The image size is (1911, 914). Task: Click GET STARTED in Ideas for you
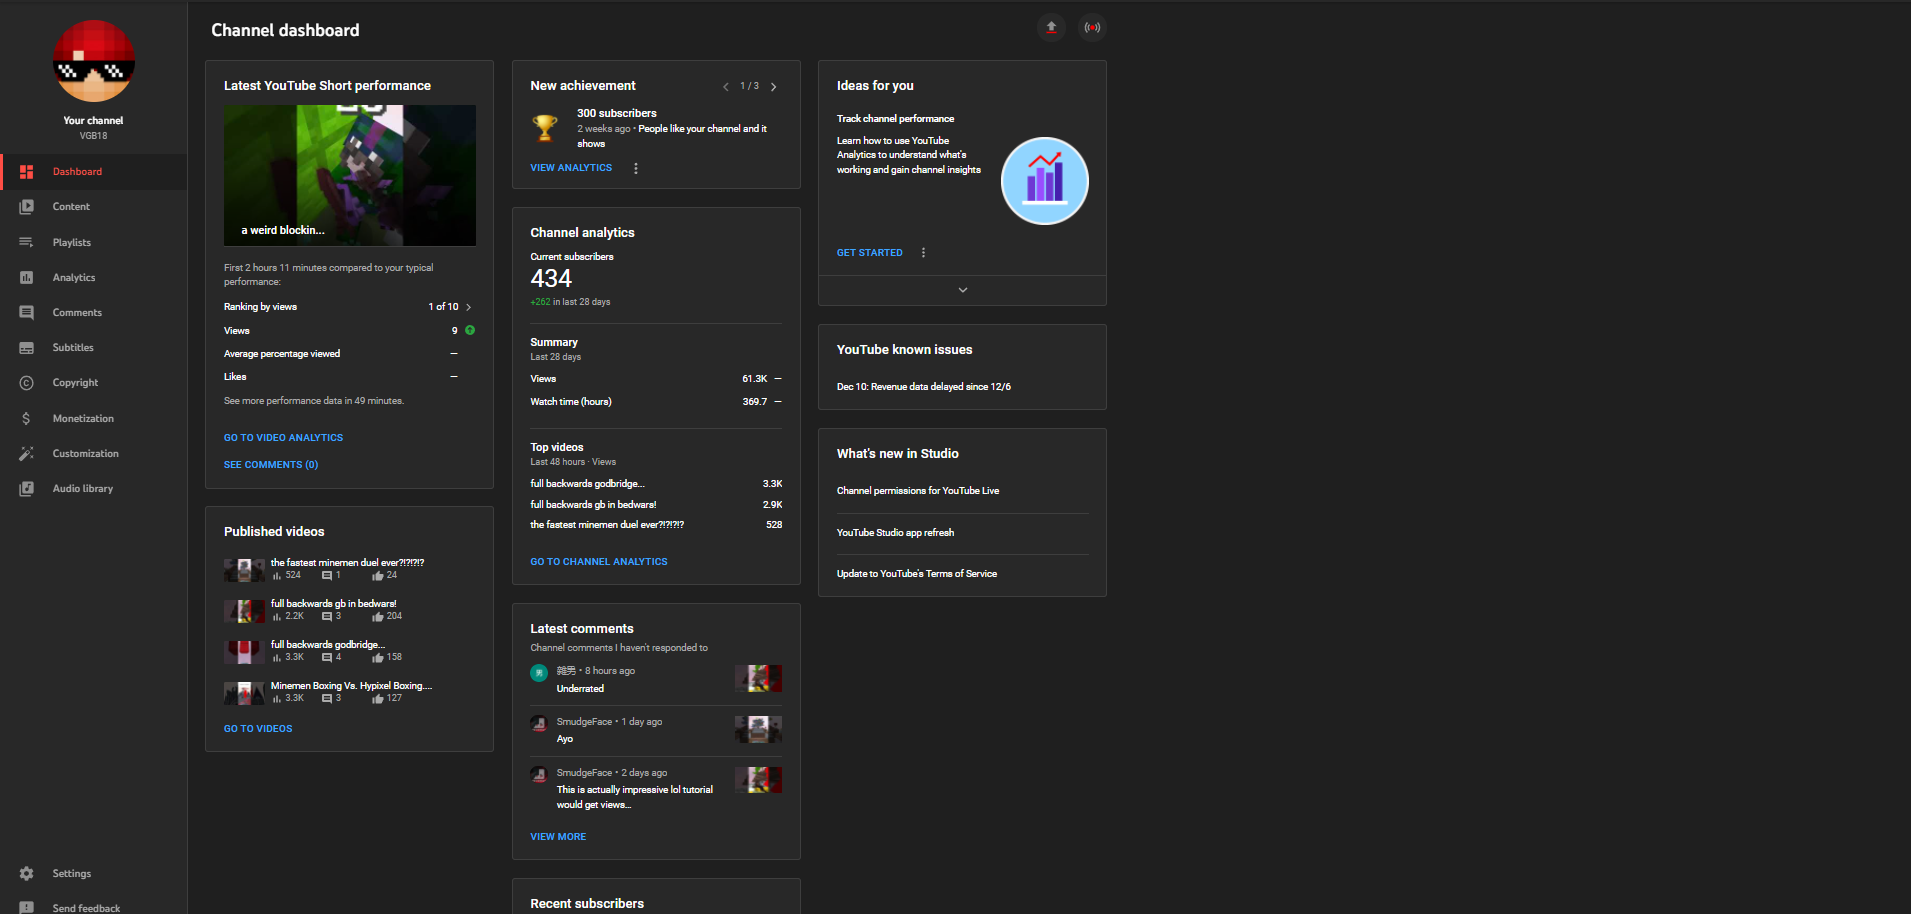870,253
